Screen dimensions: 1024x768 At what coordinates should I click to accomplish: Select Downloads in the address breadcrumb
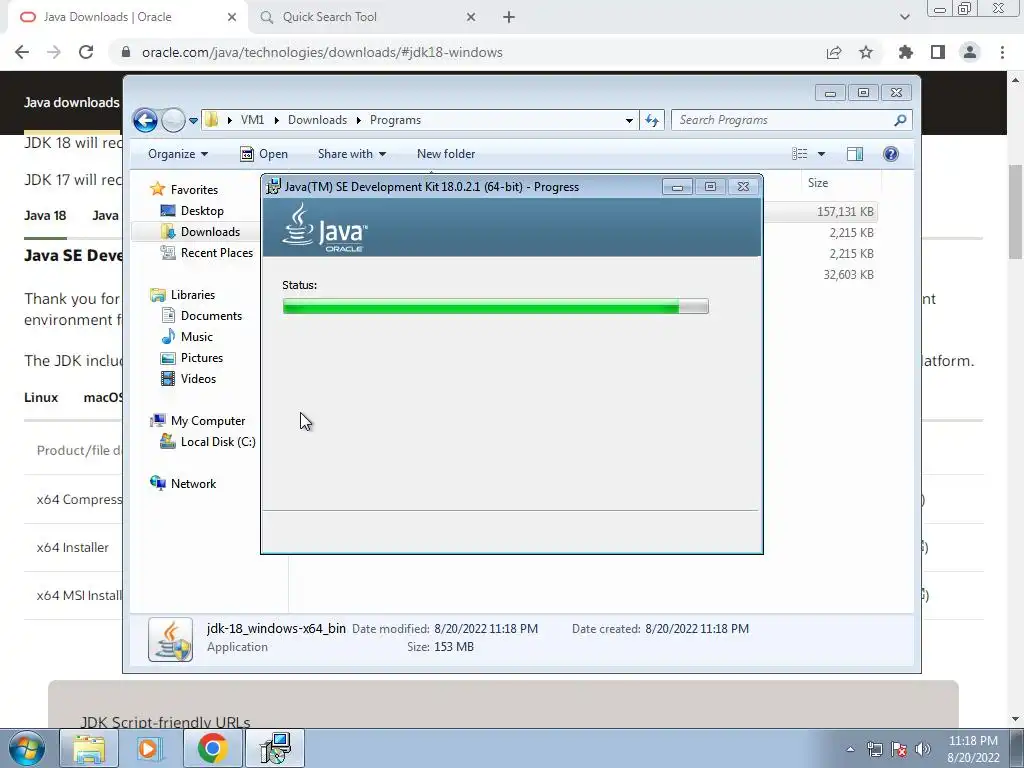[x=317, y=120]
